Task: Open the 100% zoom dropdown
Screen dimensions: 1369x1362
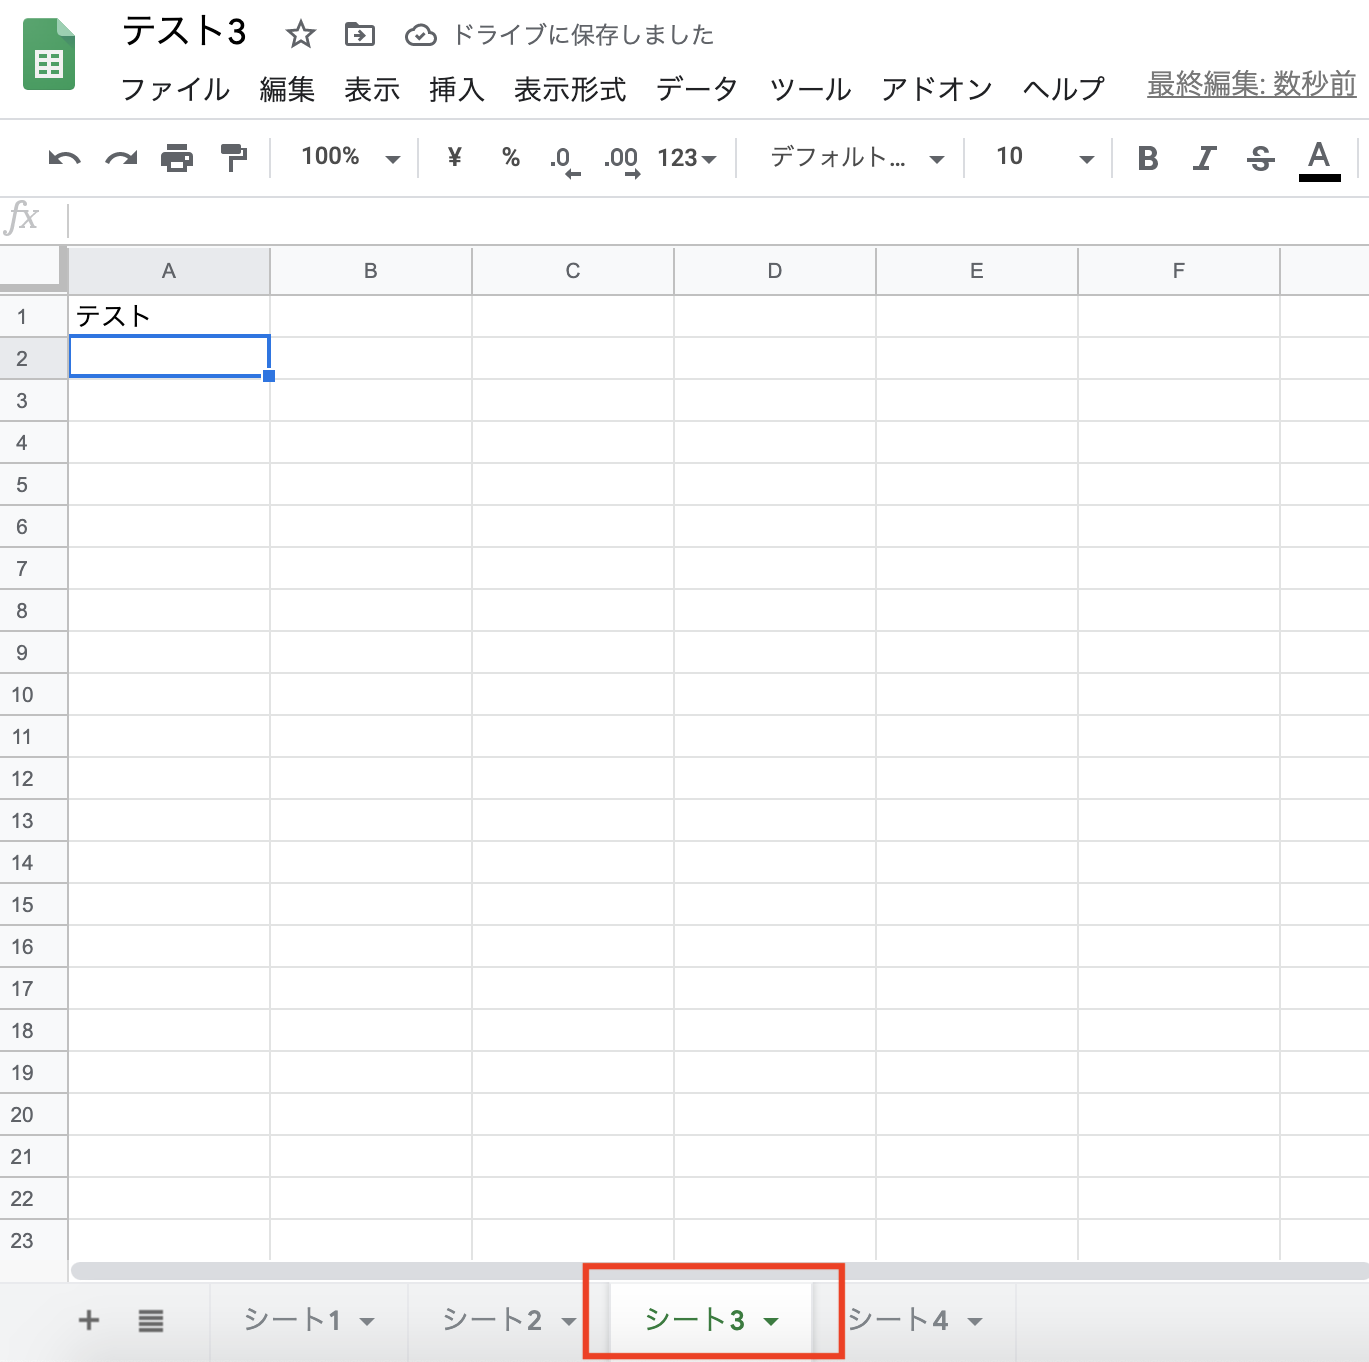Action: 349,157
